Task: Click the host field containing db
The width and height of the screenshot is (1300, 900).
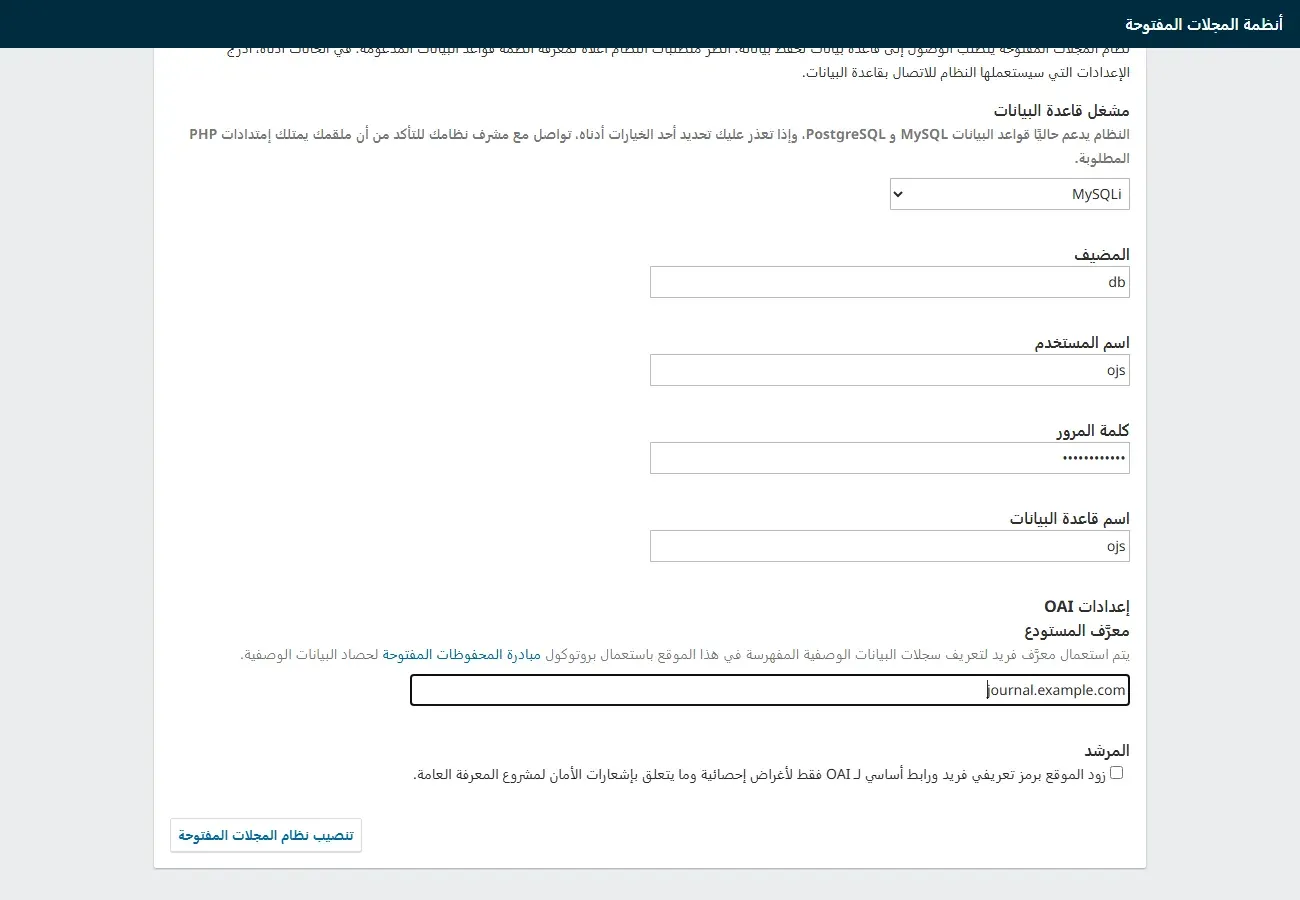Action: 890,282
